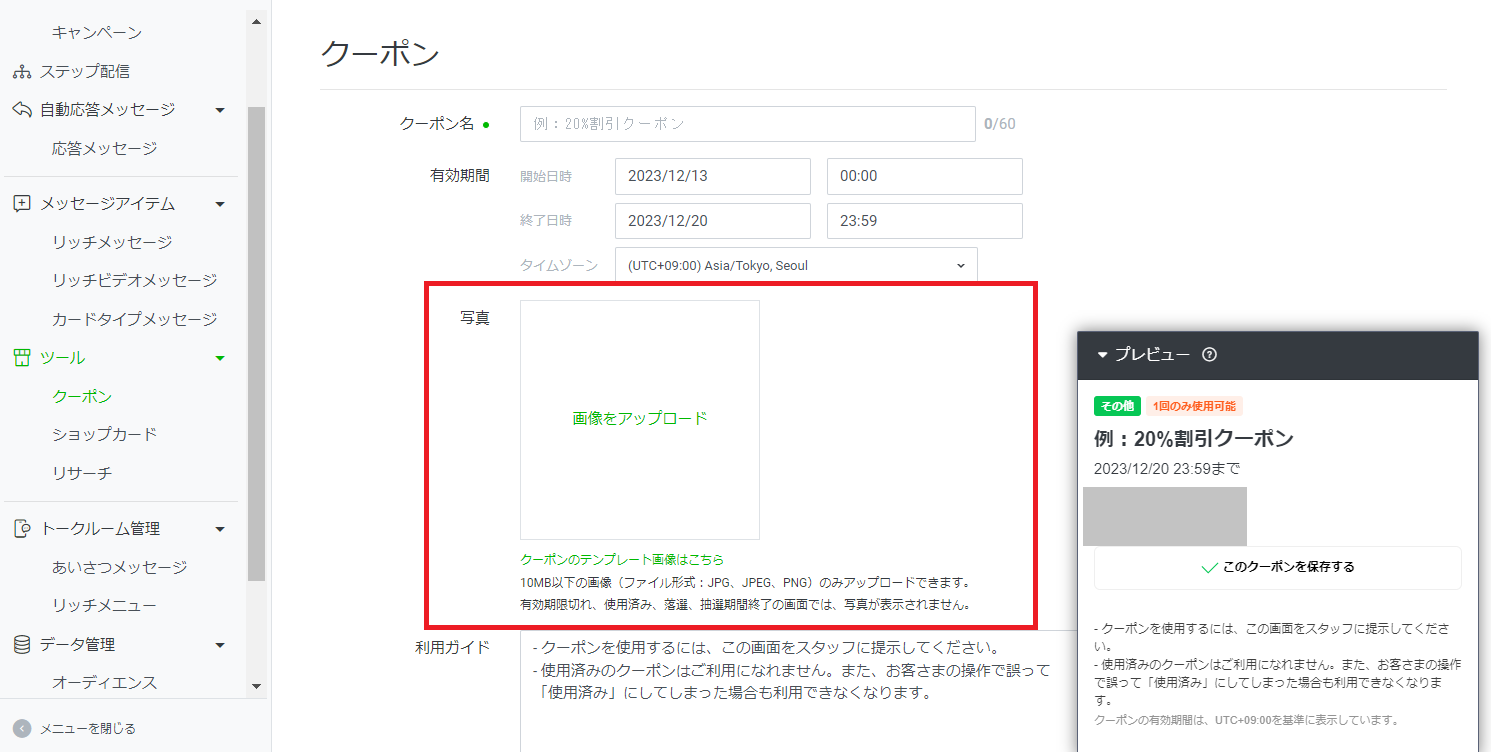Click the talk room management (トークルーム管理) icon
The width and height of the screenshot is (1491, 752).
[x=22, y=529]
